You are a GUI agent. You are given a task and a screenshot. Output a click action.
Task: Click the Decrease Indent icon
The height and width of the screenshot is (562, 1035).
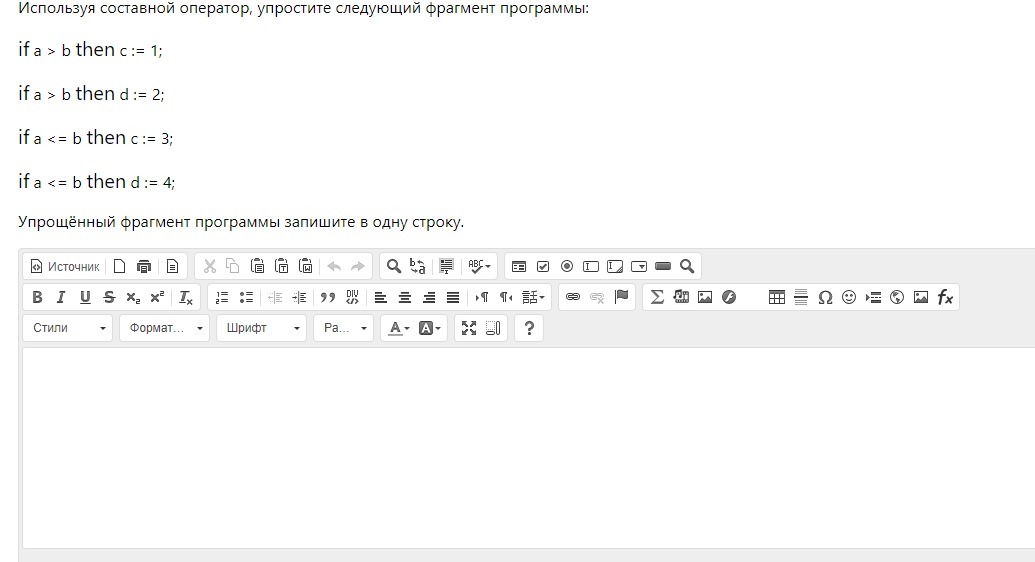[x=275, y=297]
